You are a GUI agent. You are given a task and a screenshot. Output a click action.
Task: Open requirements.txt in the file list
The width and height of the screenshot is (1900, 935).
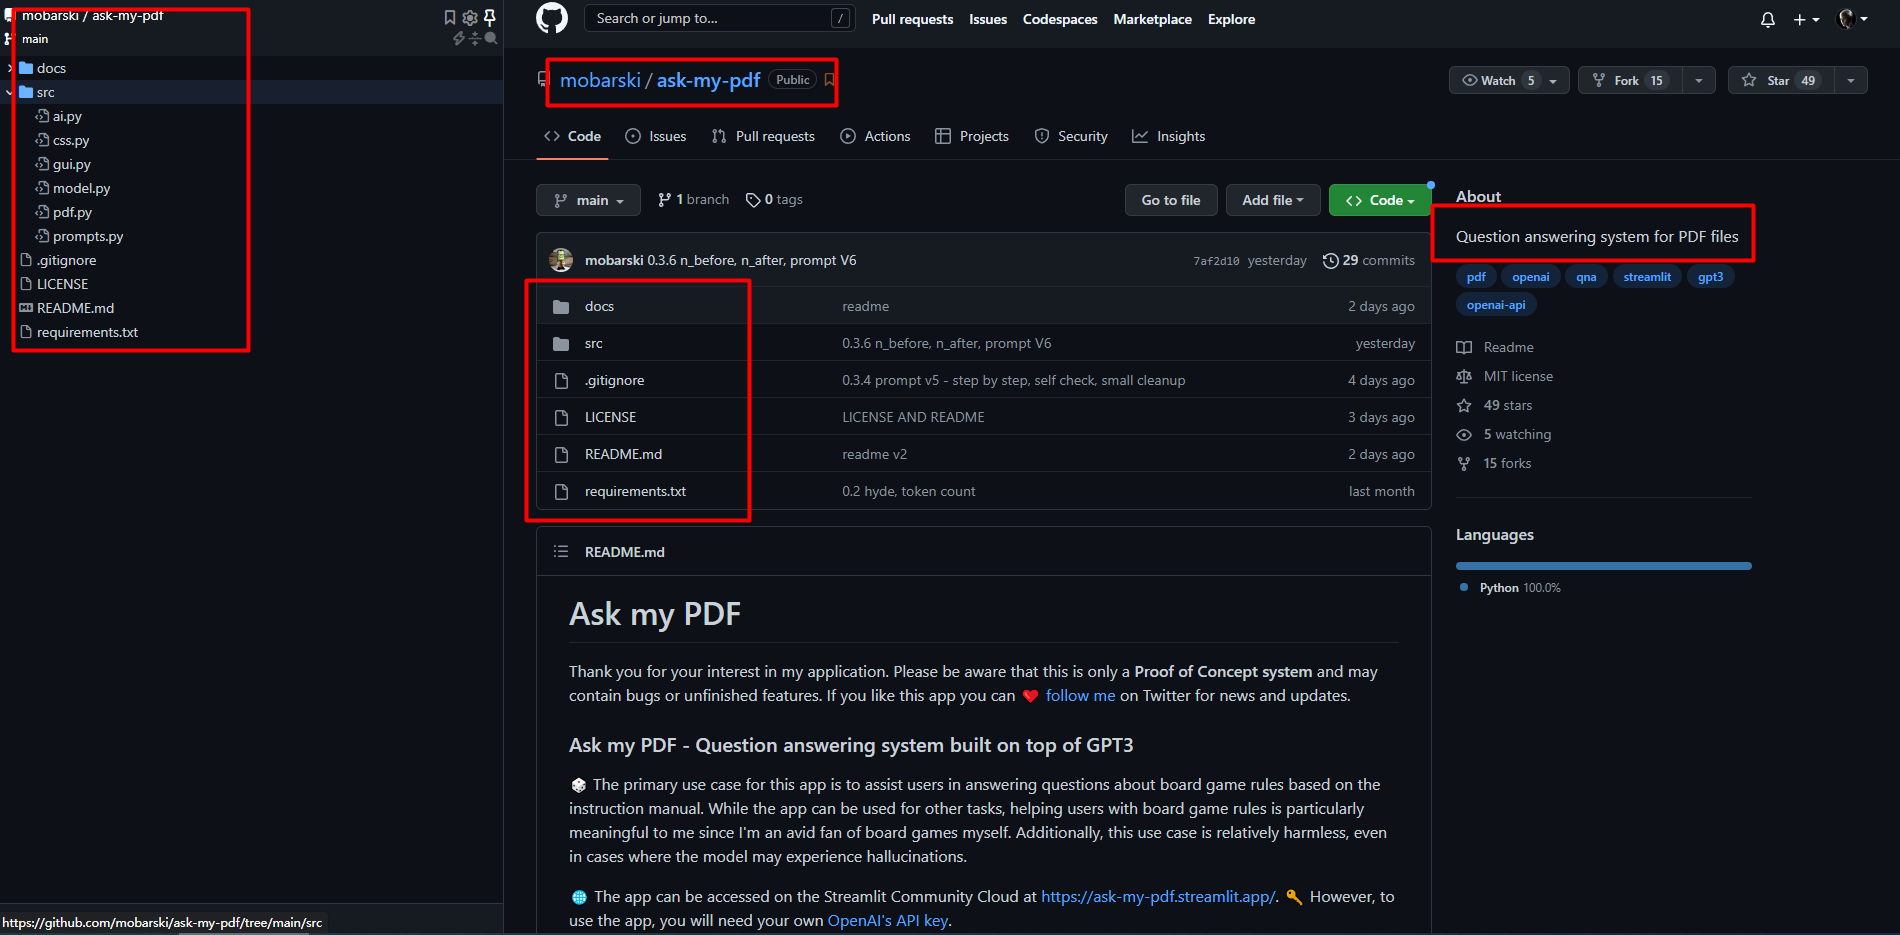pos(635,491)
